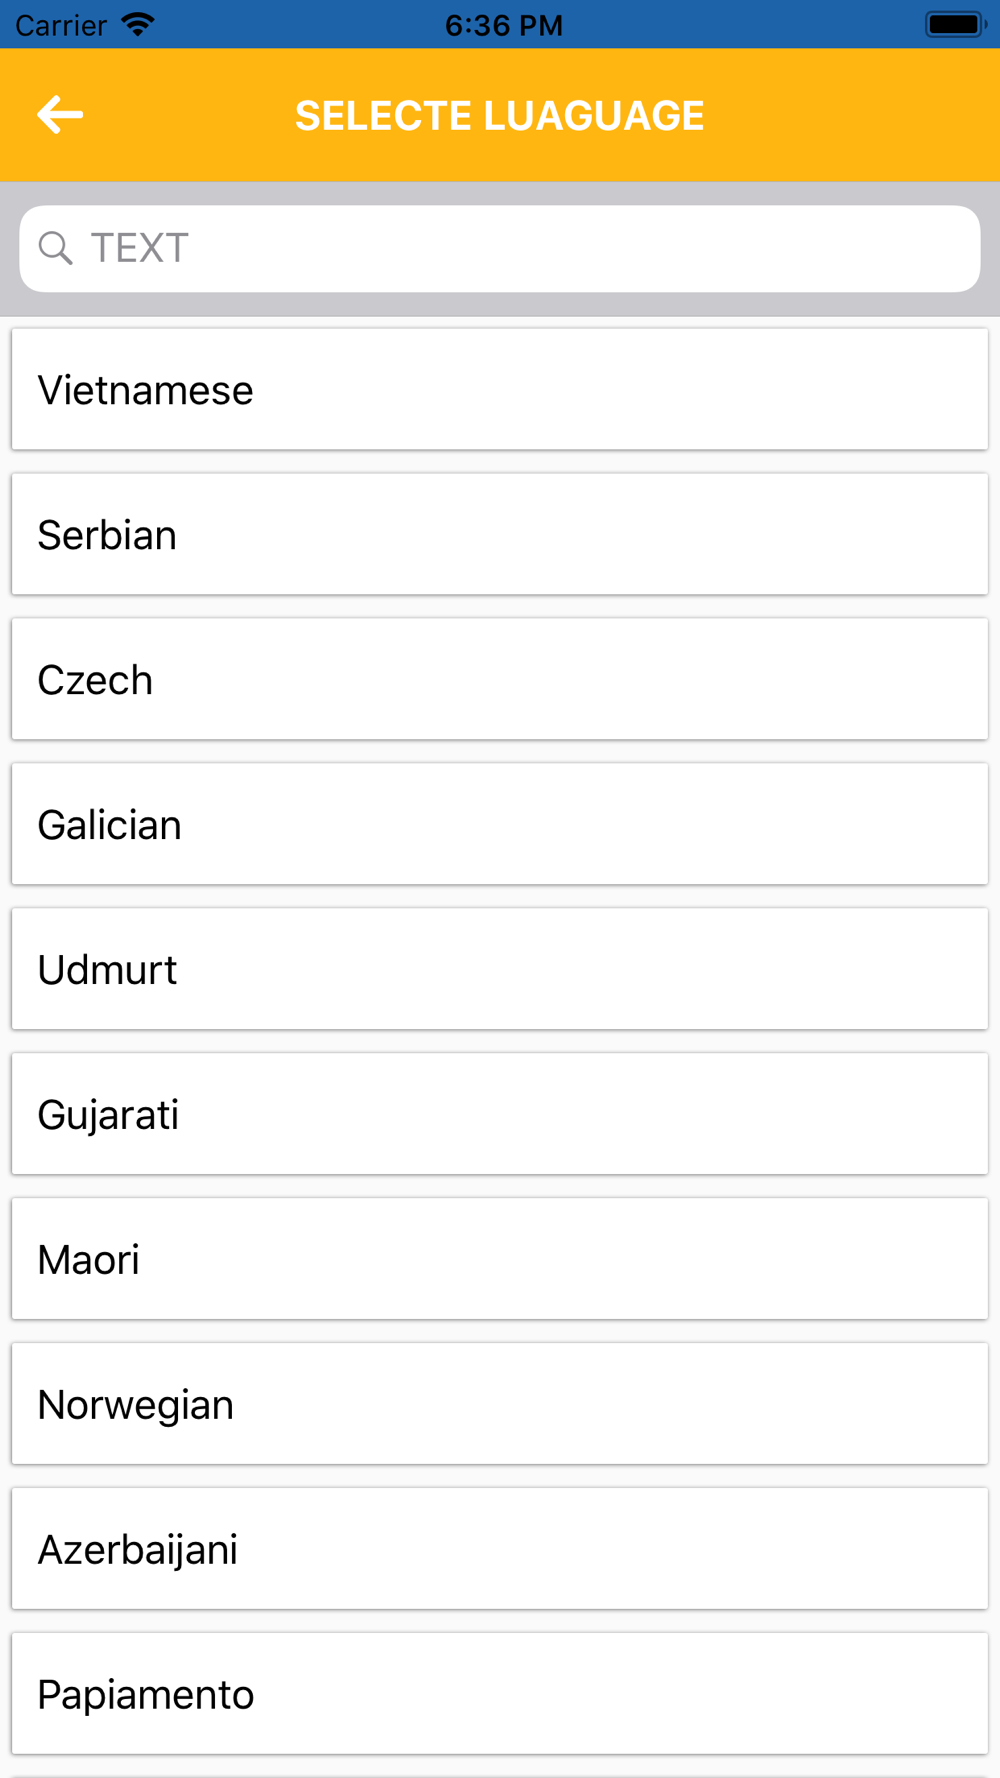The image size is (1000, 1778).
Task: Choose Galician from the list
Action: 500,824
